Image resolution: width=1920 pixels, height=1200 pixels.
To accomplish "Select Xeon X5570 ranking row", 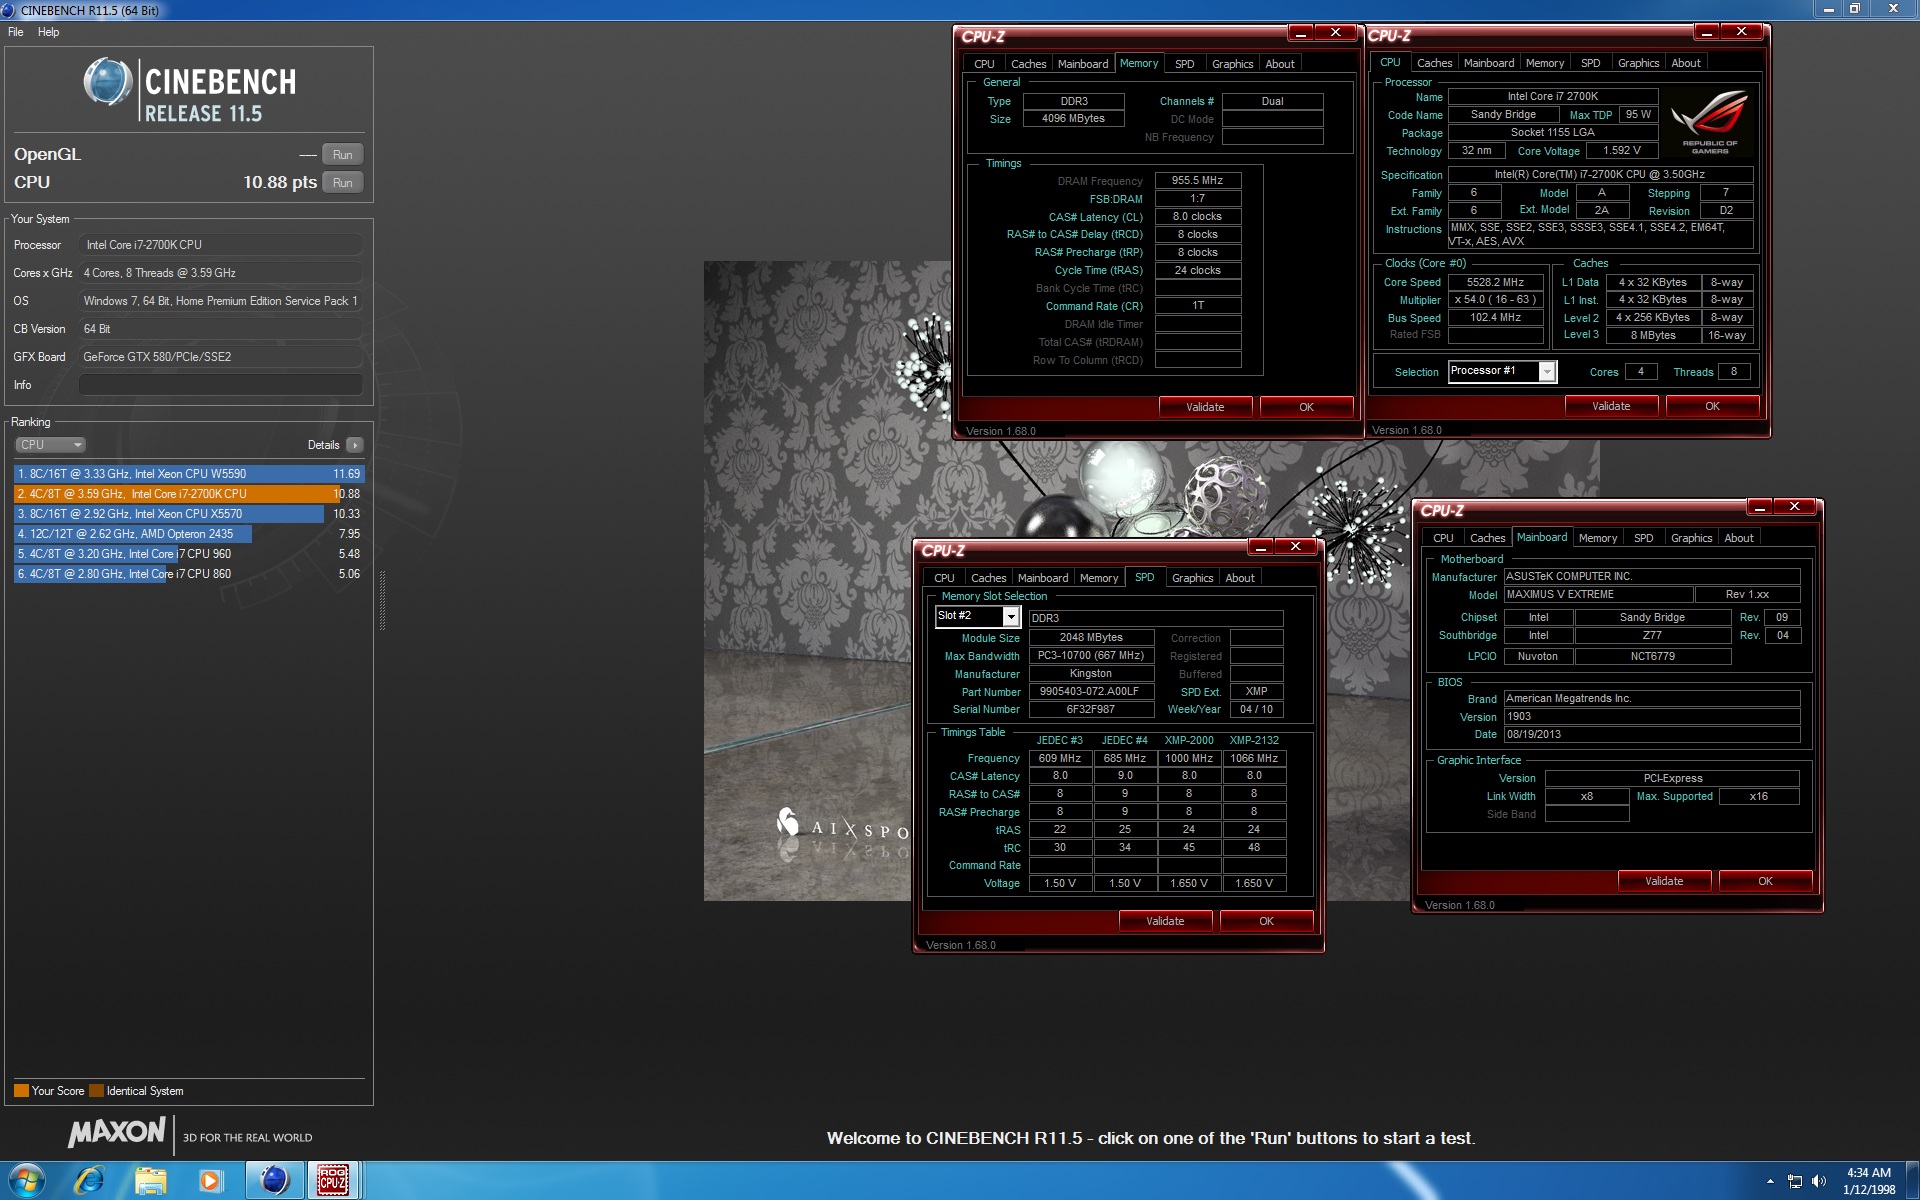I will pos(189,514).
